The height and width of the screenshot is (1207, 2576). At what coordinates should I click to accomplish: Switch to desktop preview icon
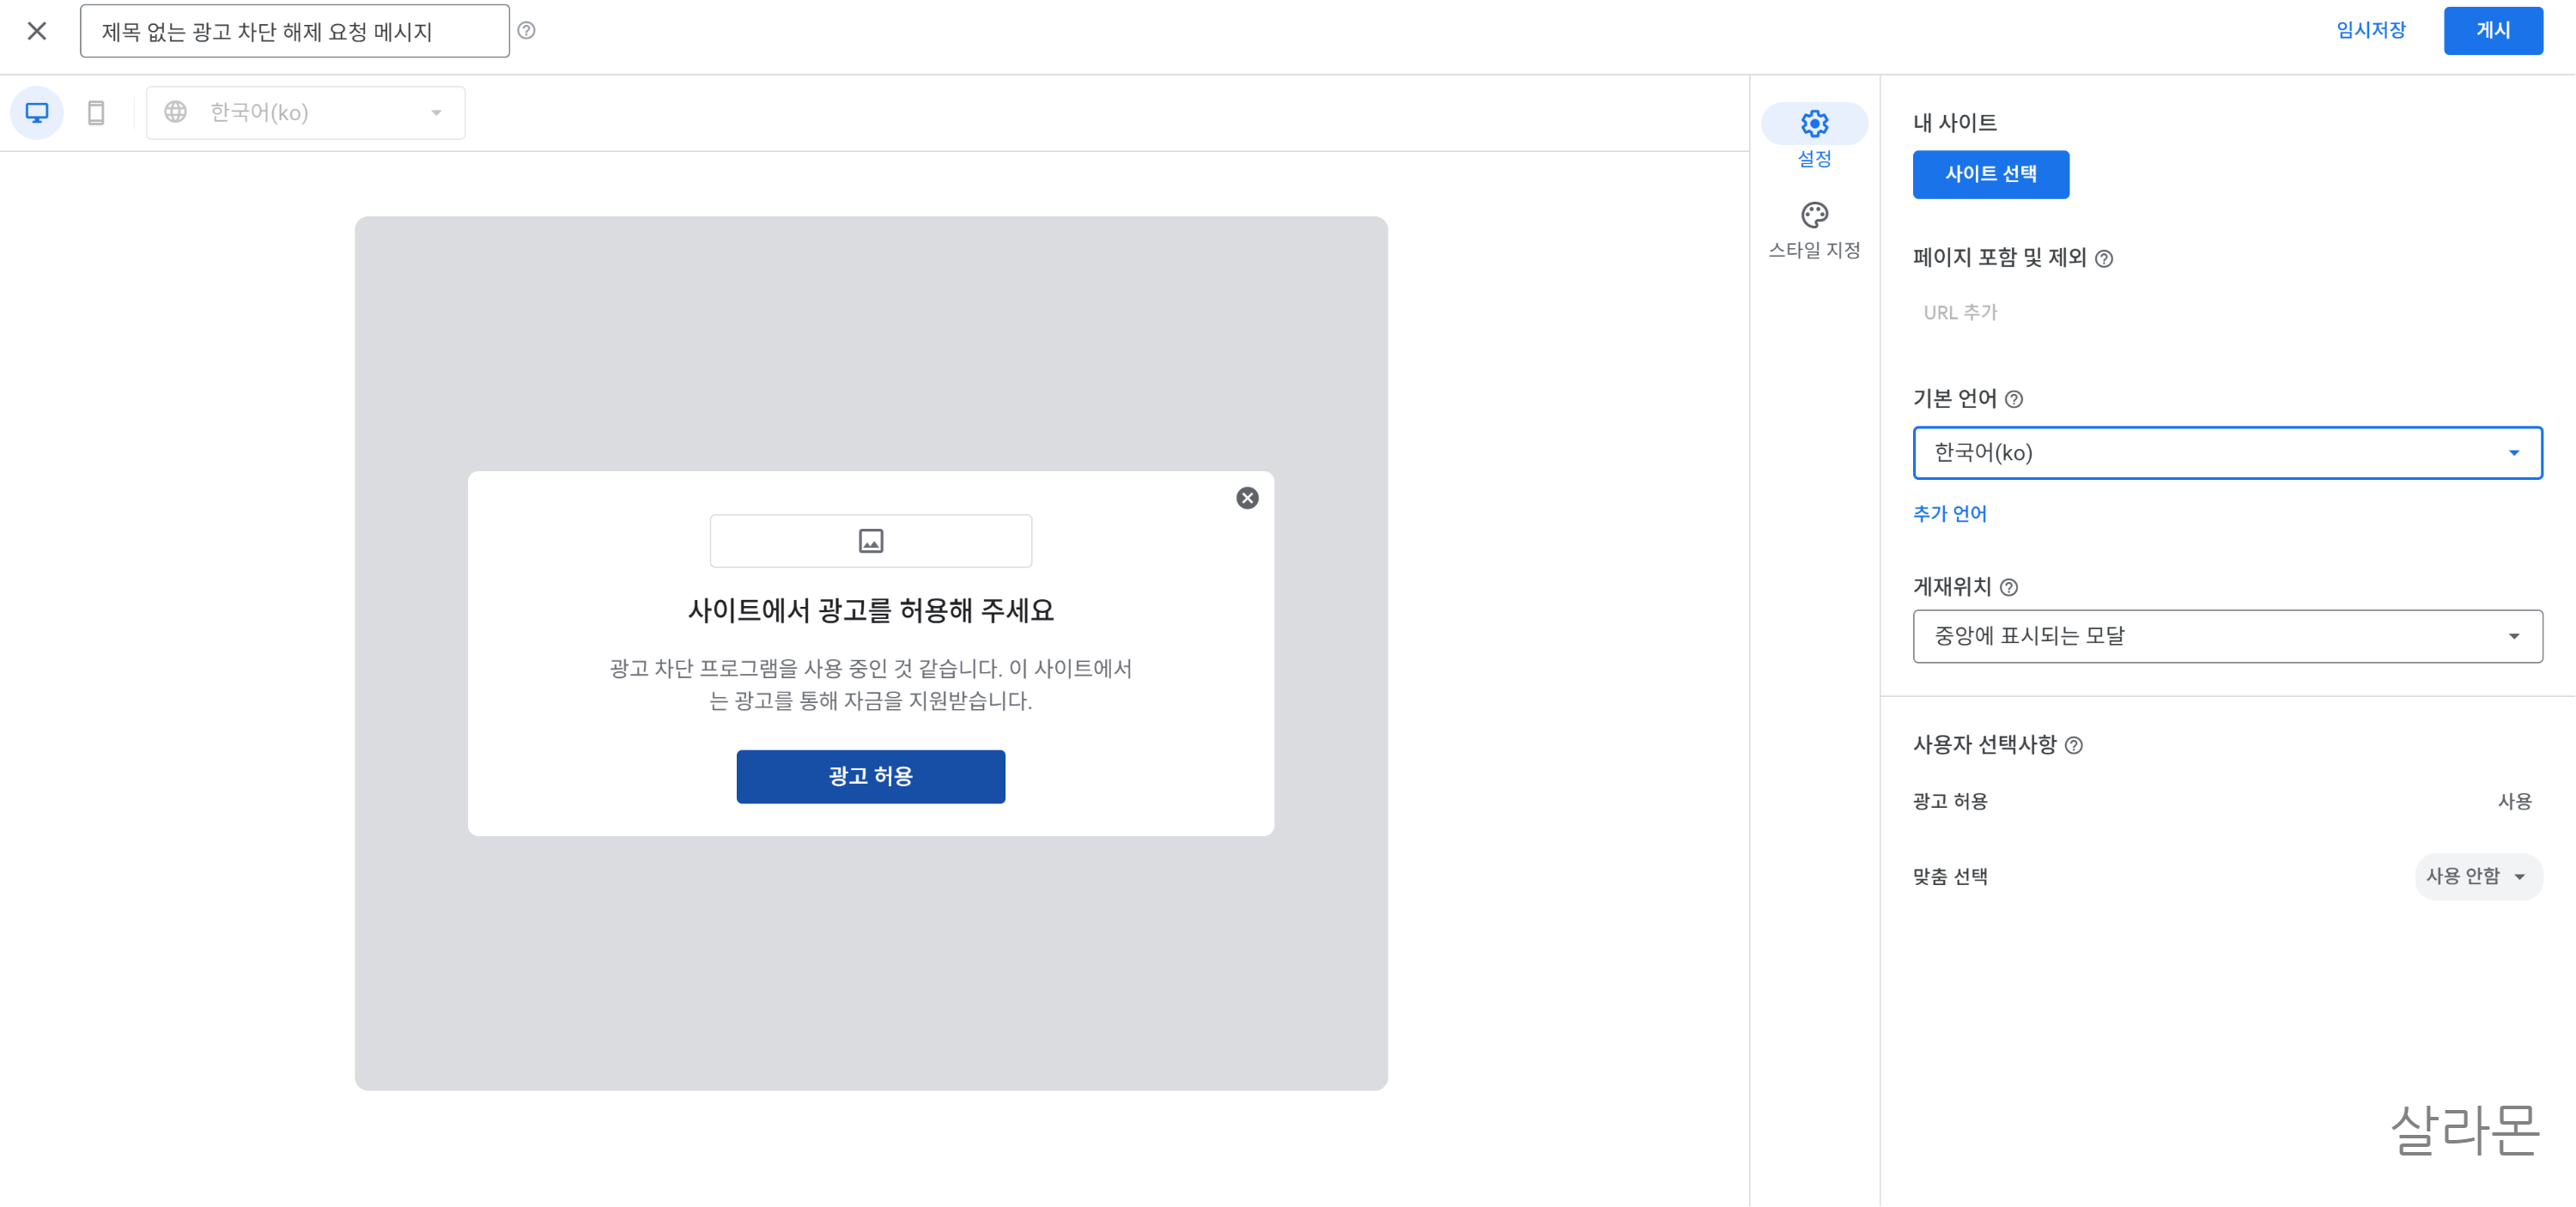[x=37, y=113]
